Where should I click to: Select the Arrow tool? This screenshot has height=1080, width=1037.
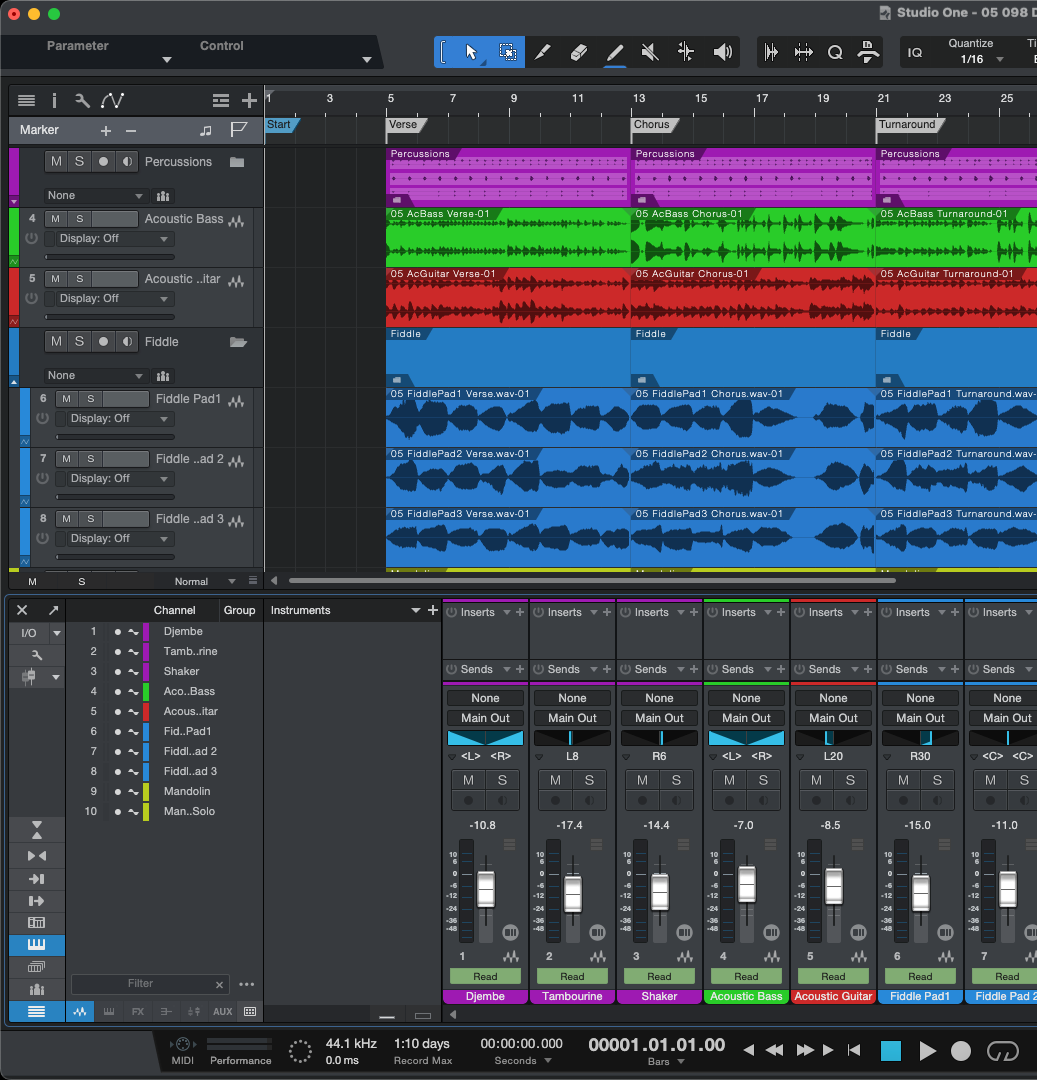[x=472, y=52]
